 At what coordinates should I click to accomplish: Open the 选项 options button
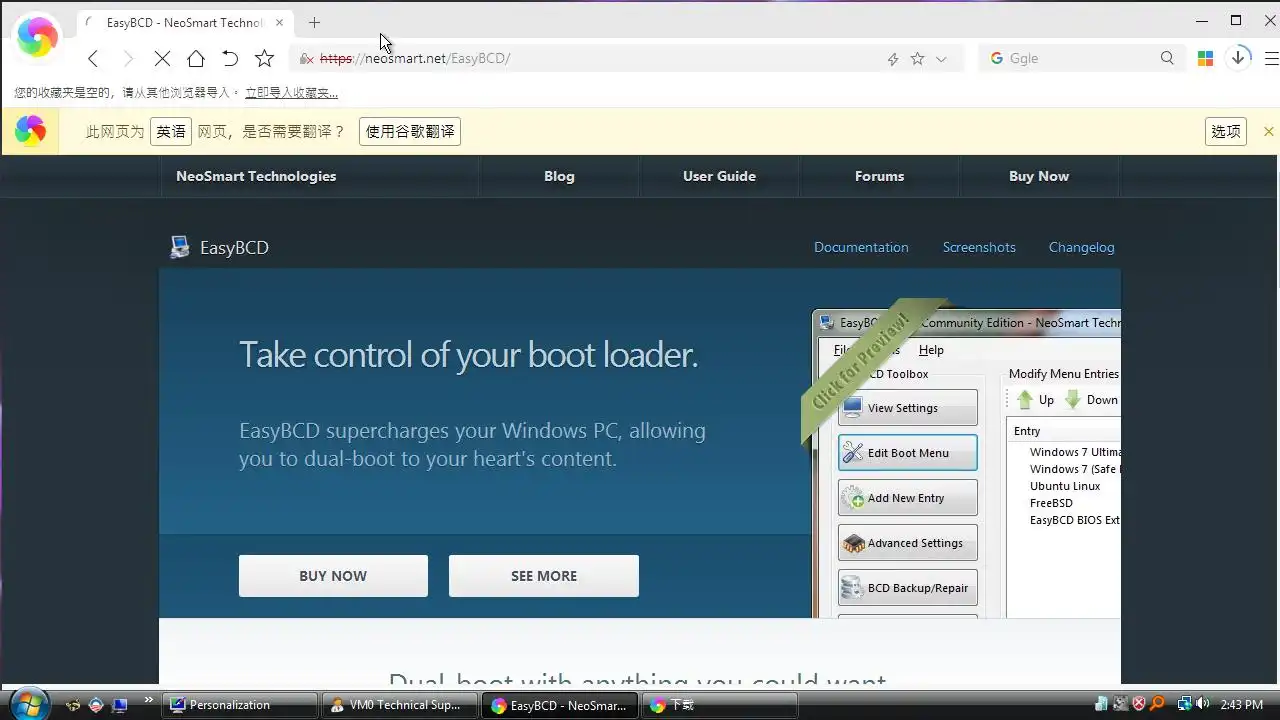1226,131
